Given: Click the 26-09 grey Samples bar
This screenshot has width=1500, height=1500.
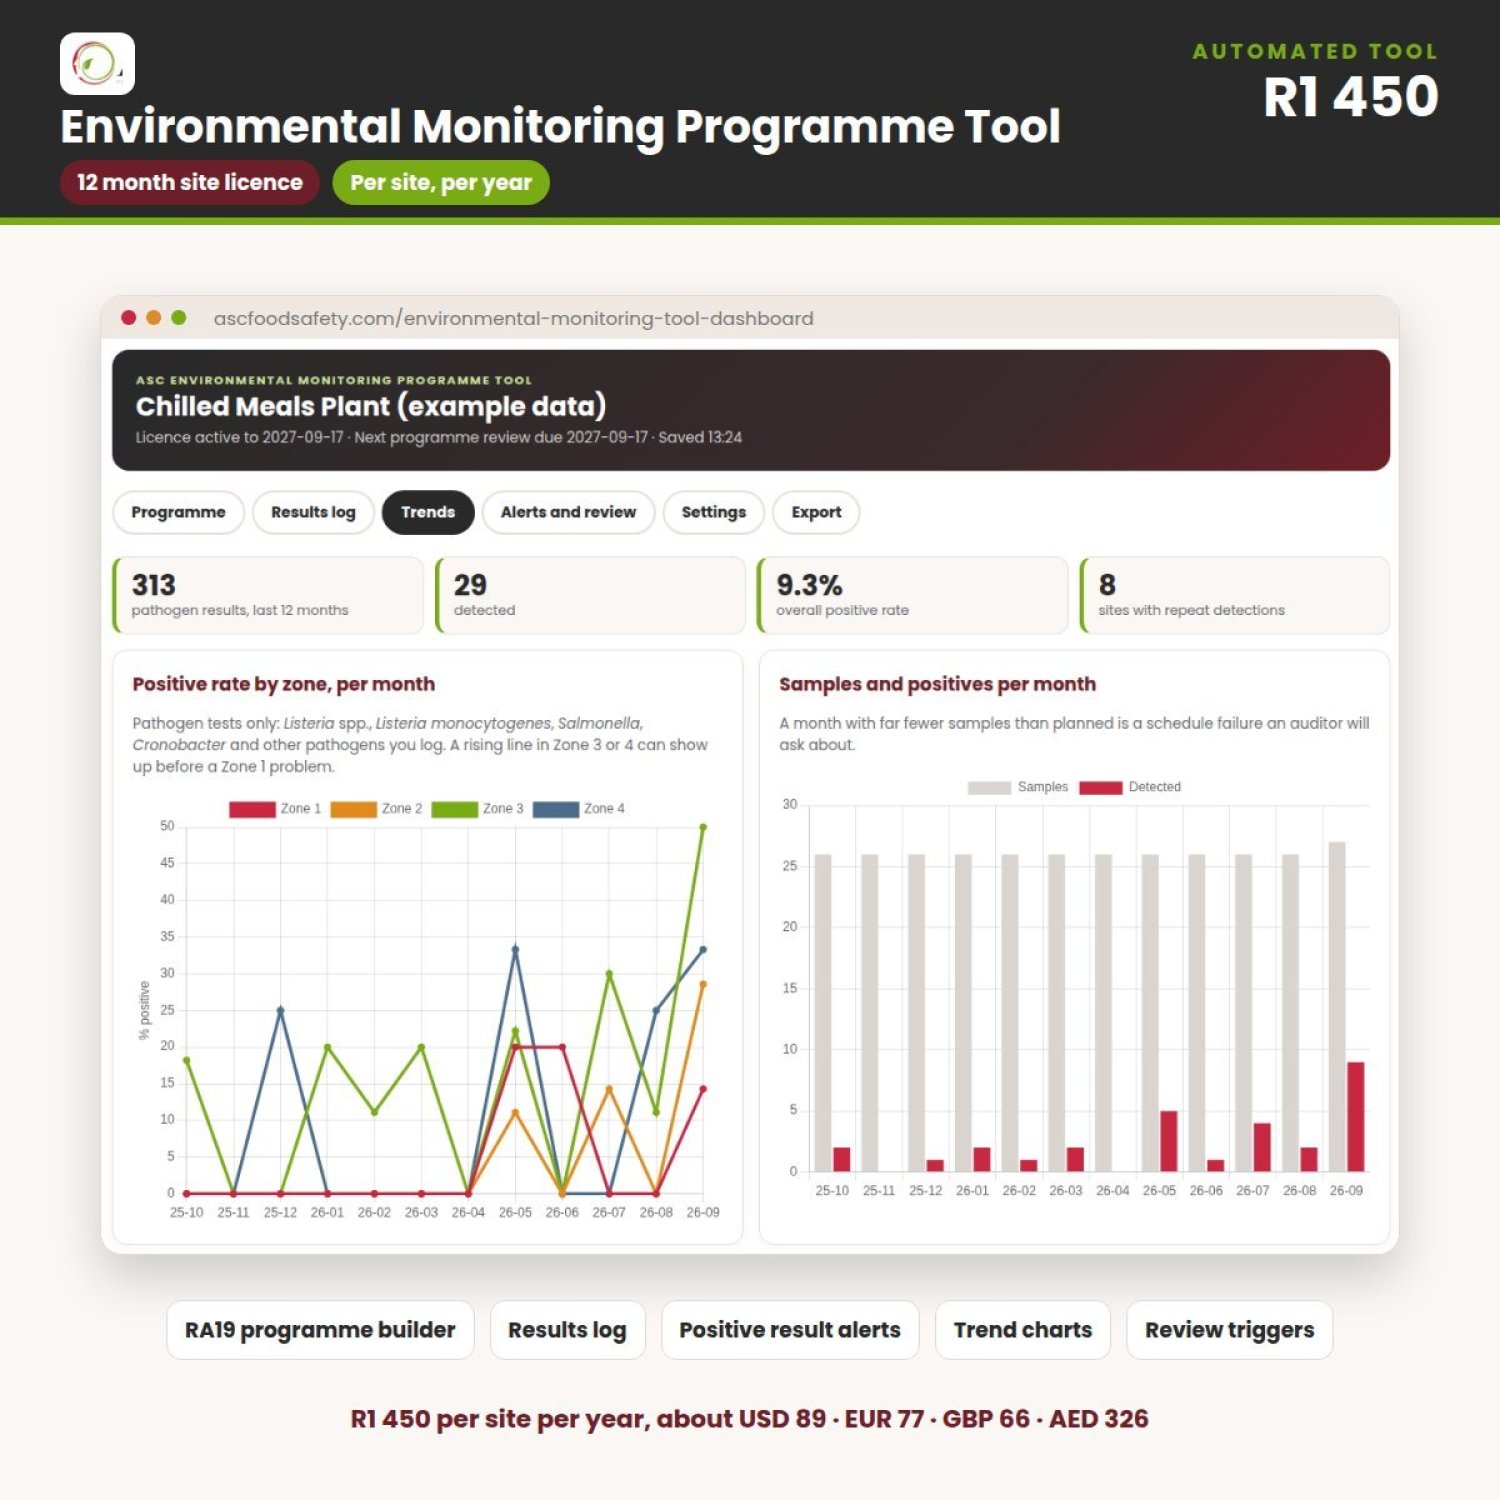Looking at the screenshot, I should click(1337, 1007).
